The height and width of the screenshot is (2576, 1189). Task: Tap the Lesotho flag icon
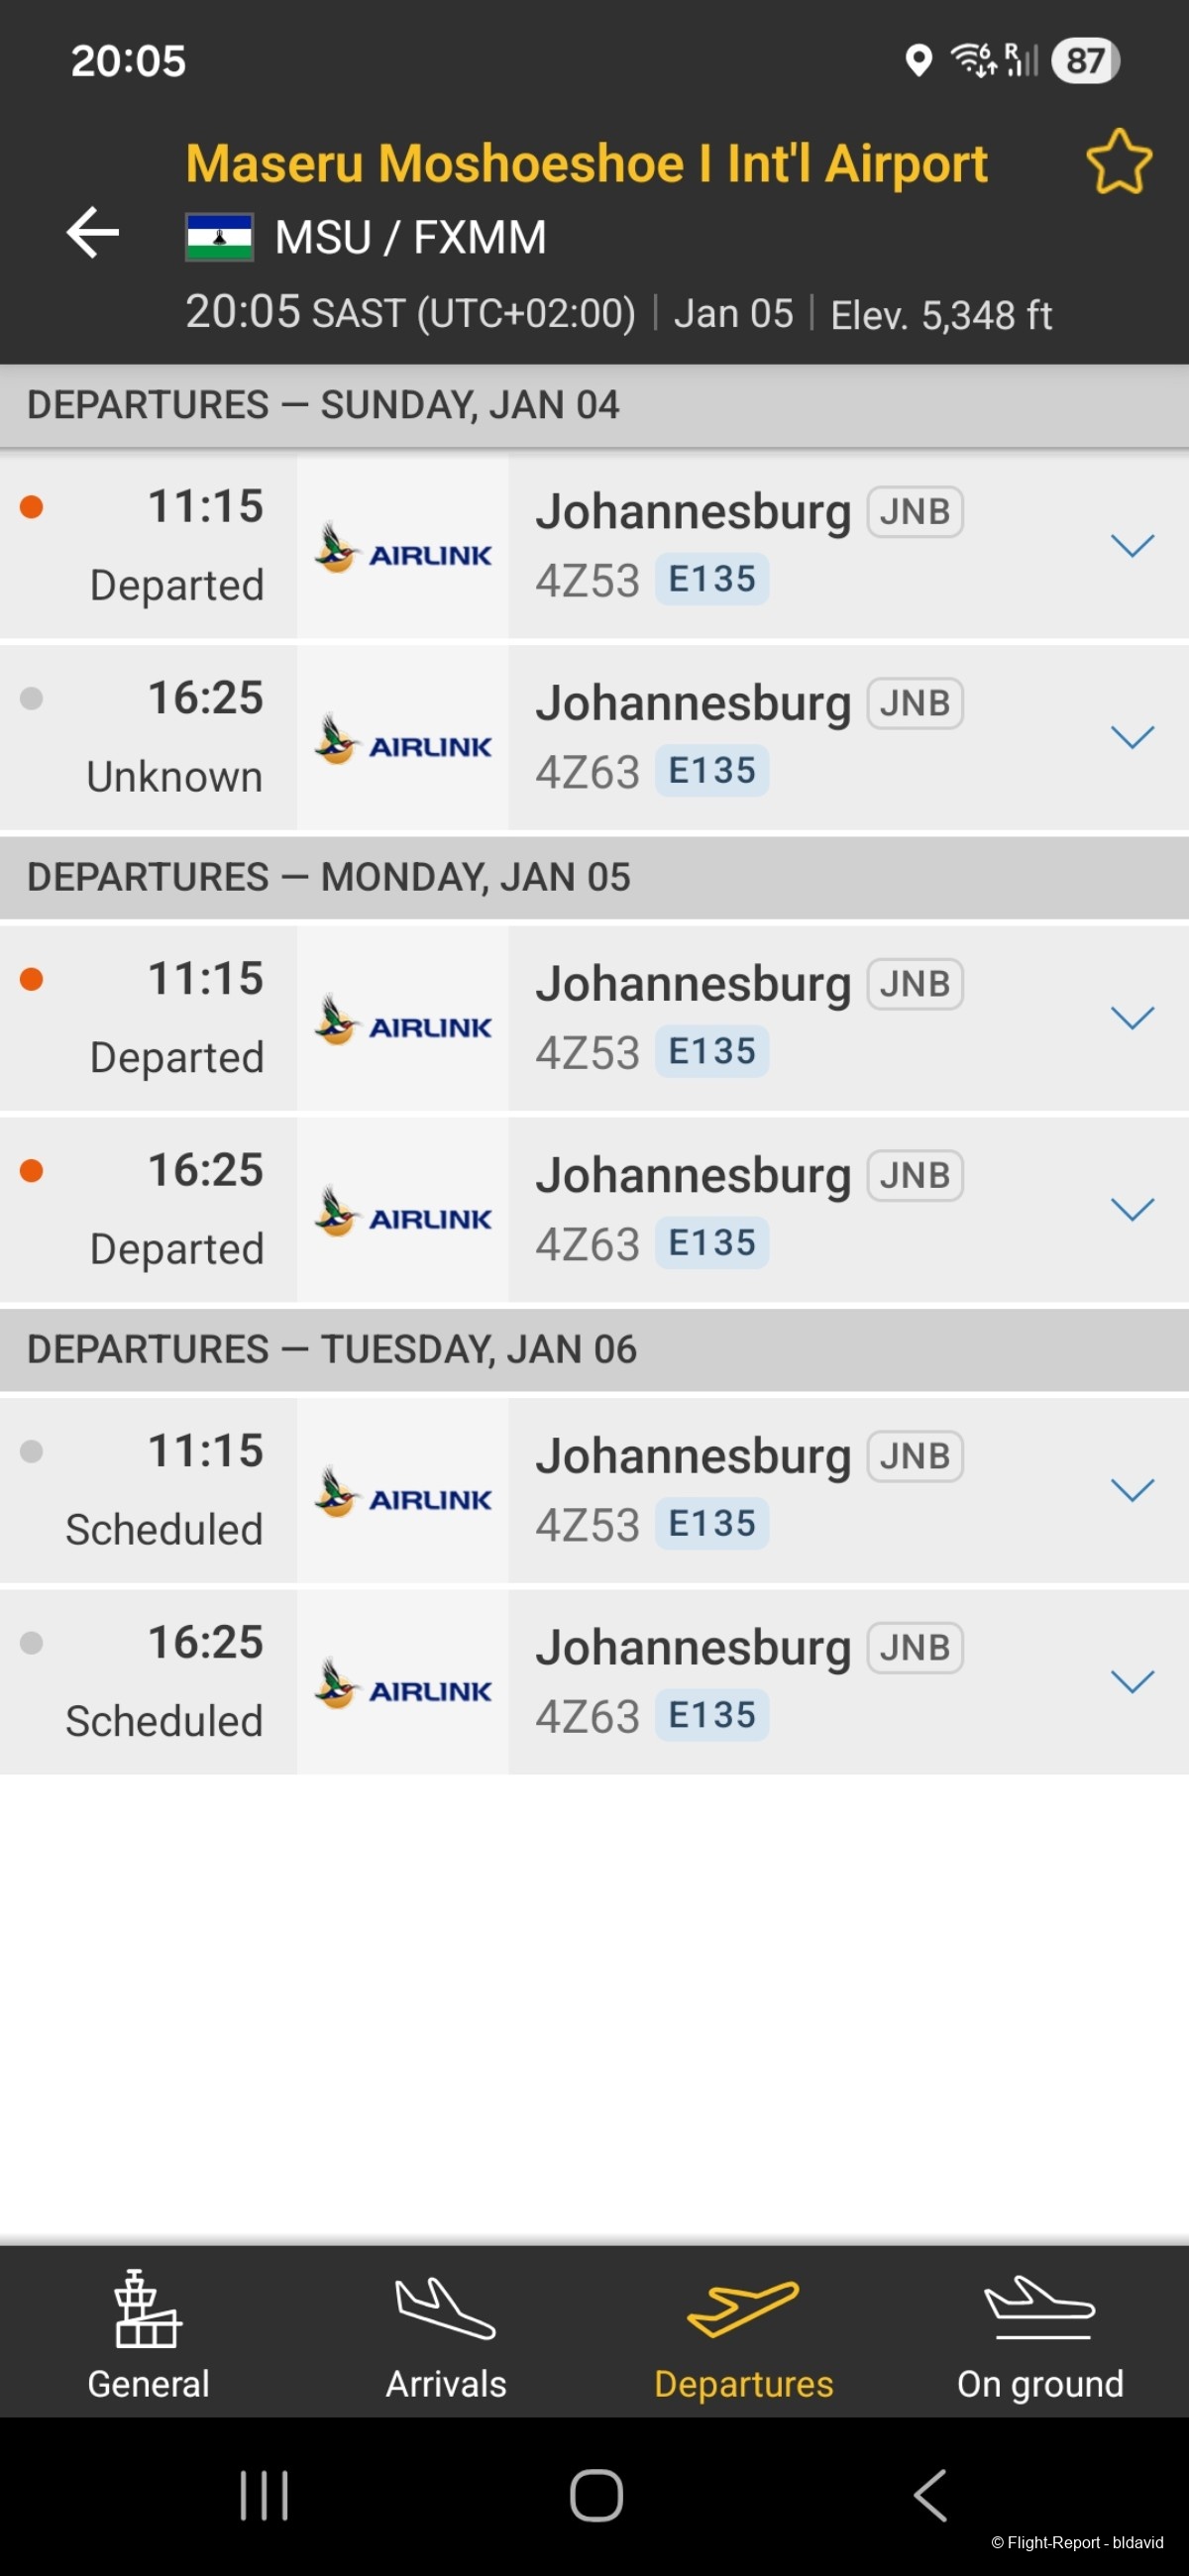[219, 237]
